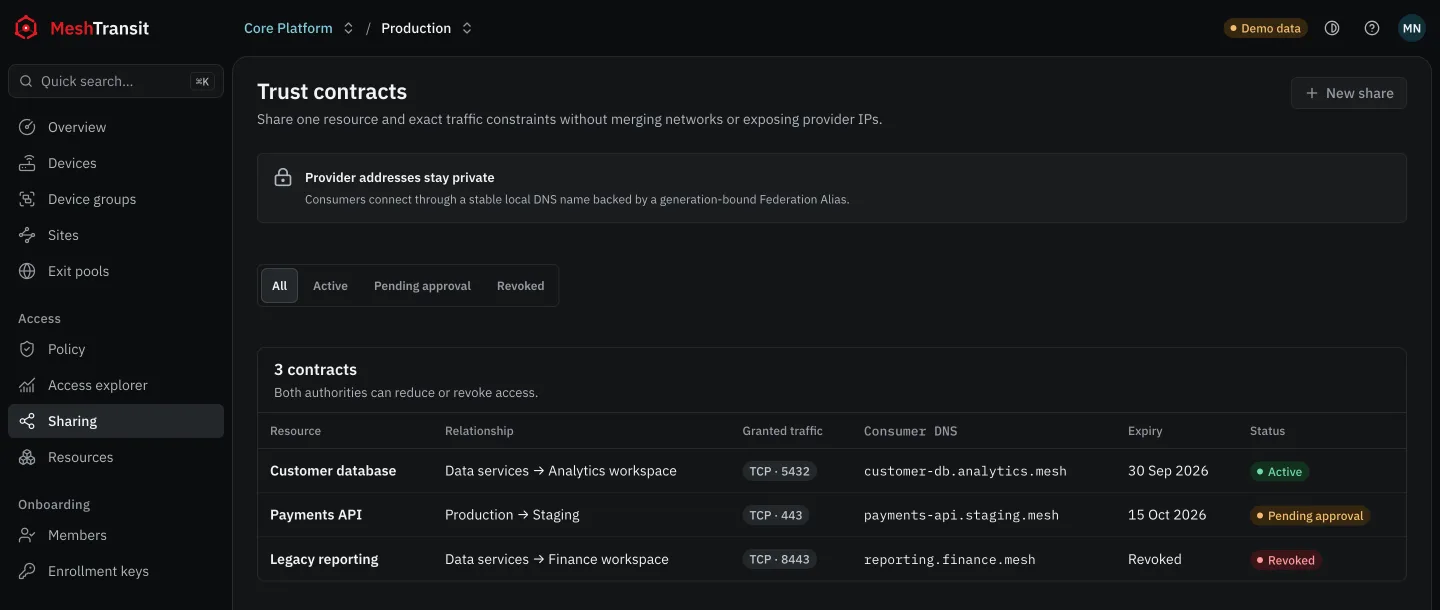Click Data services → Finance workspace relationship
The image size is (1440, 610).
557,559
